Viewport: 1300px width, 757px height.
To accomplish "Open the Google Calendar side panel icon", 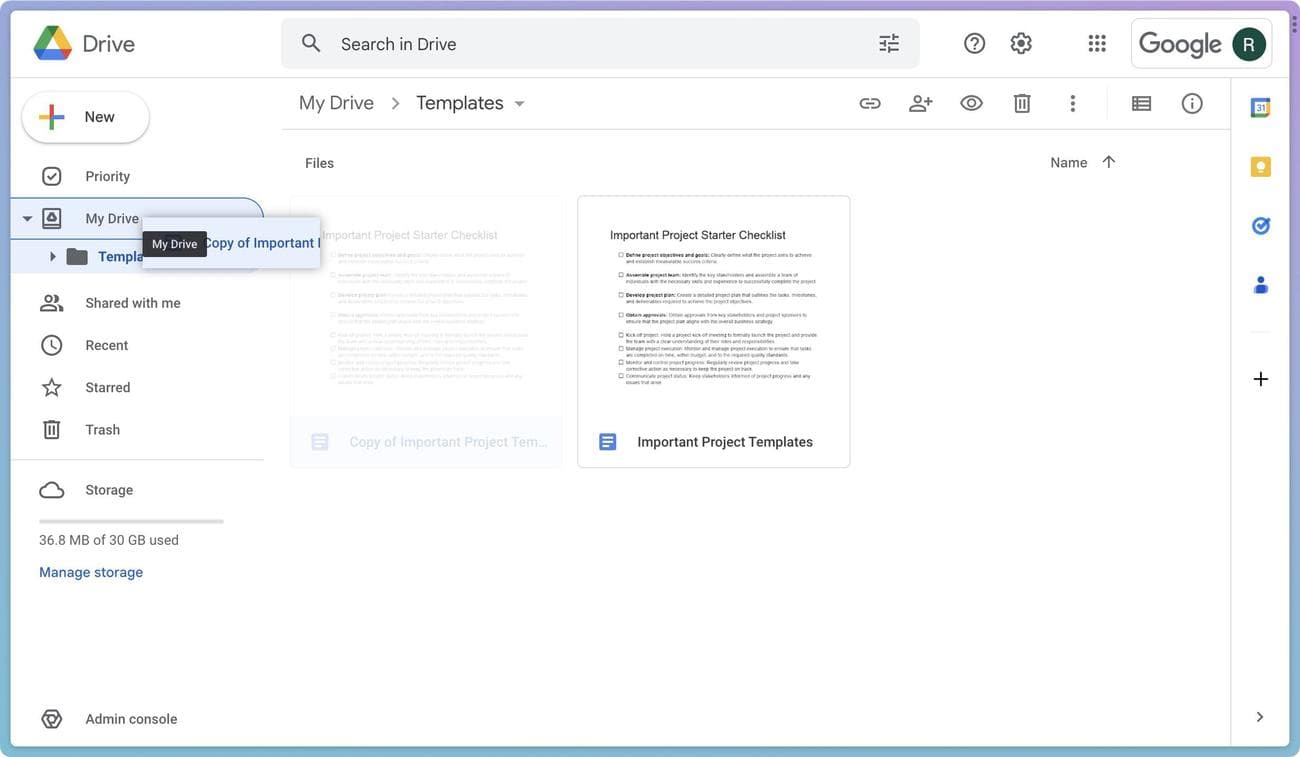I will [x=1260, y=108].
